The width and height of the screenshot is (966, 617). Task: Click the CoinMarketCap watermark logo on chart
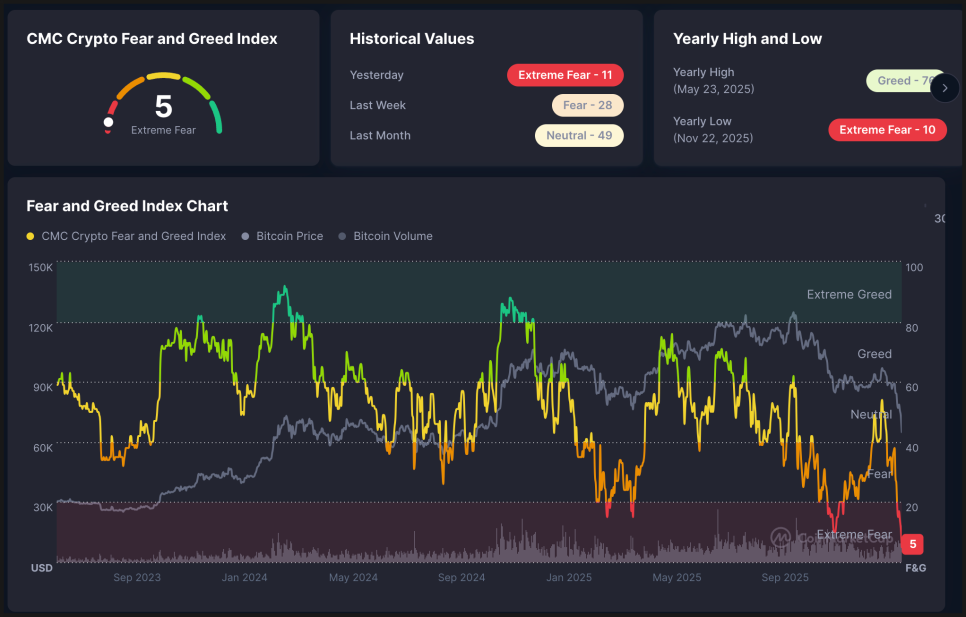click(780, 538)
